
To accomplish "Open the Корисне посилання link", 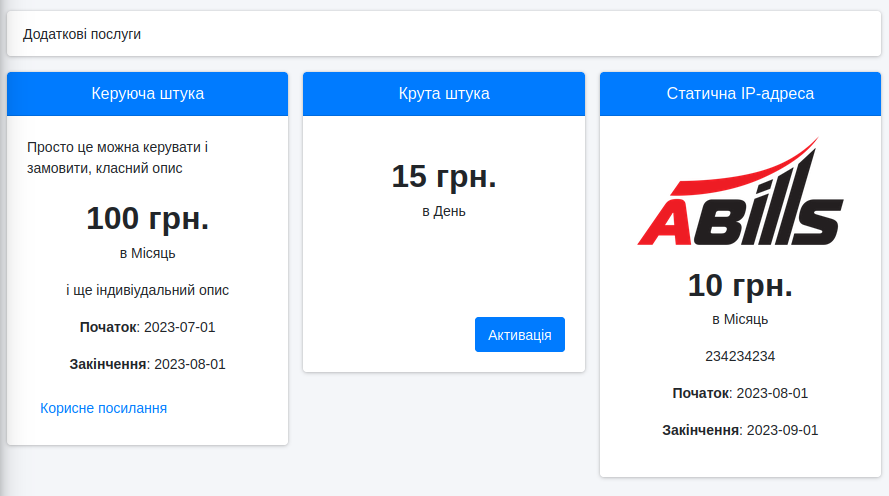I will click(103, 408).
